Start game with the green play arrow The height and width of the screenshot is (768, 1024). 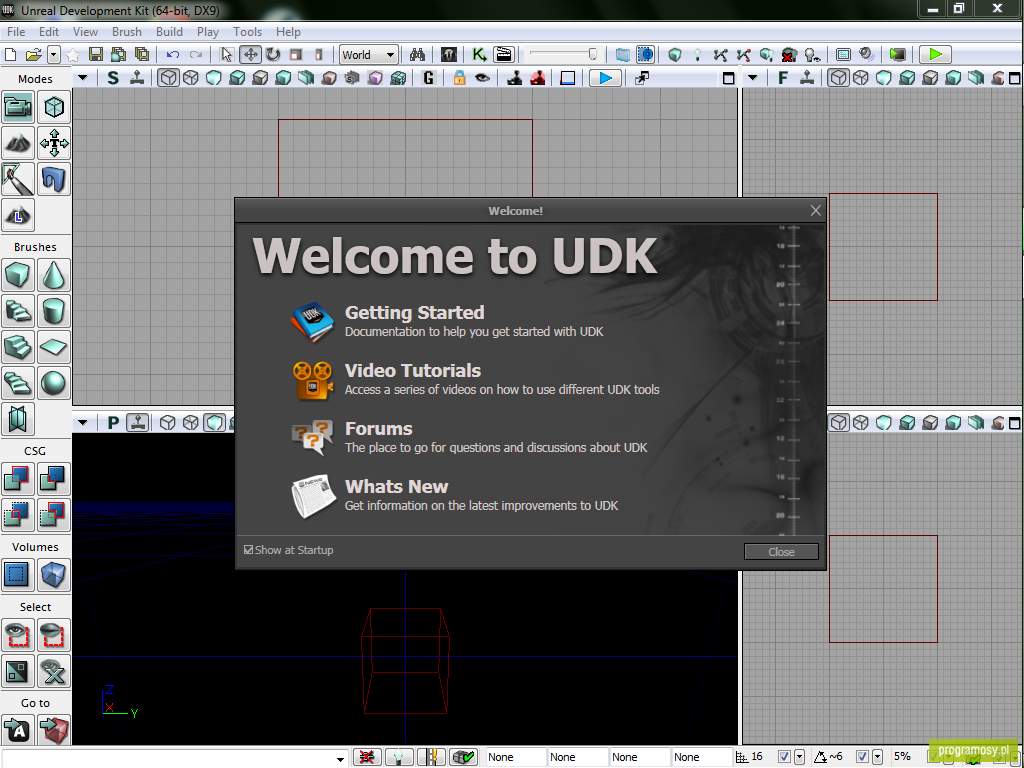tap(935, 54)
